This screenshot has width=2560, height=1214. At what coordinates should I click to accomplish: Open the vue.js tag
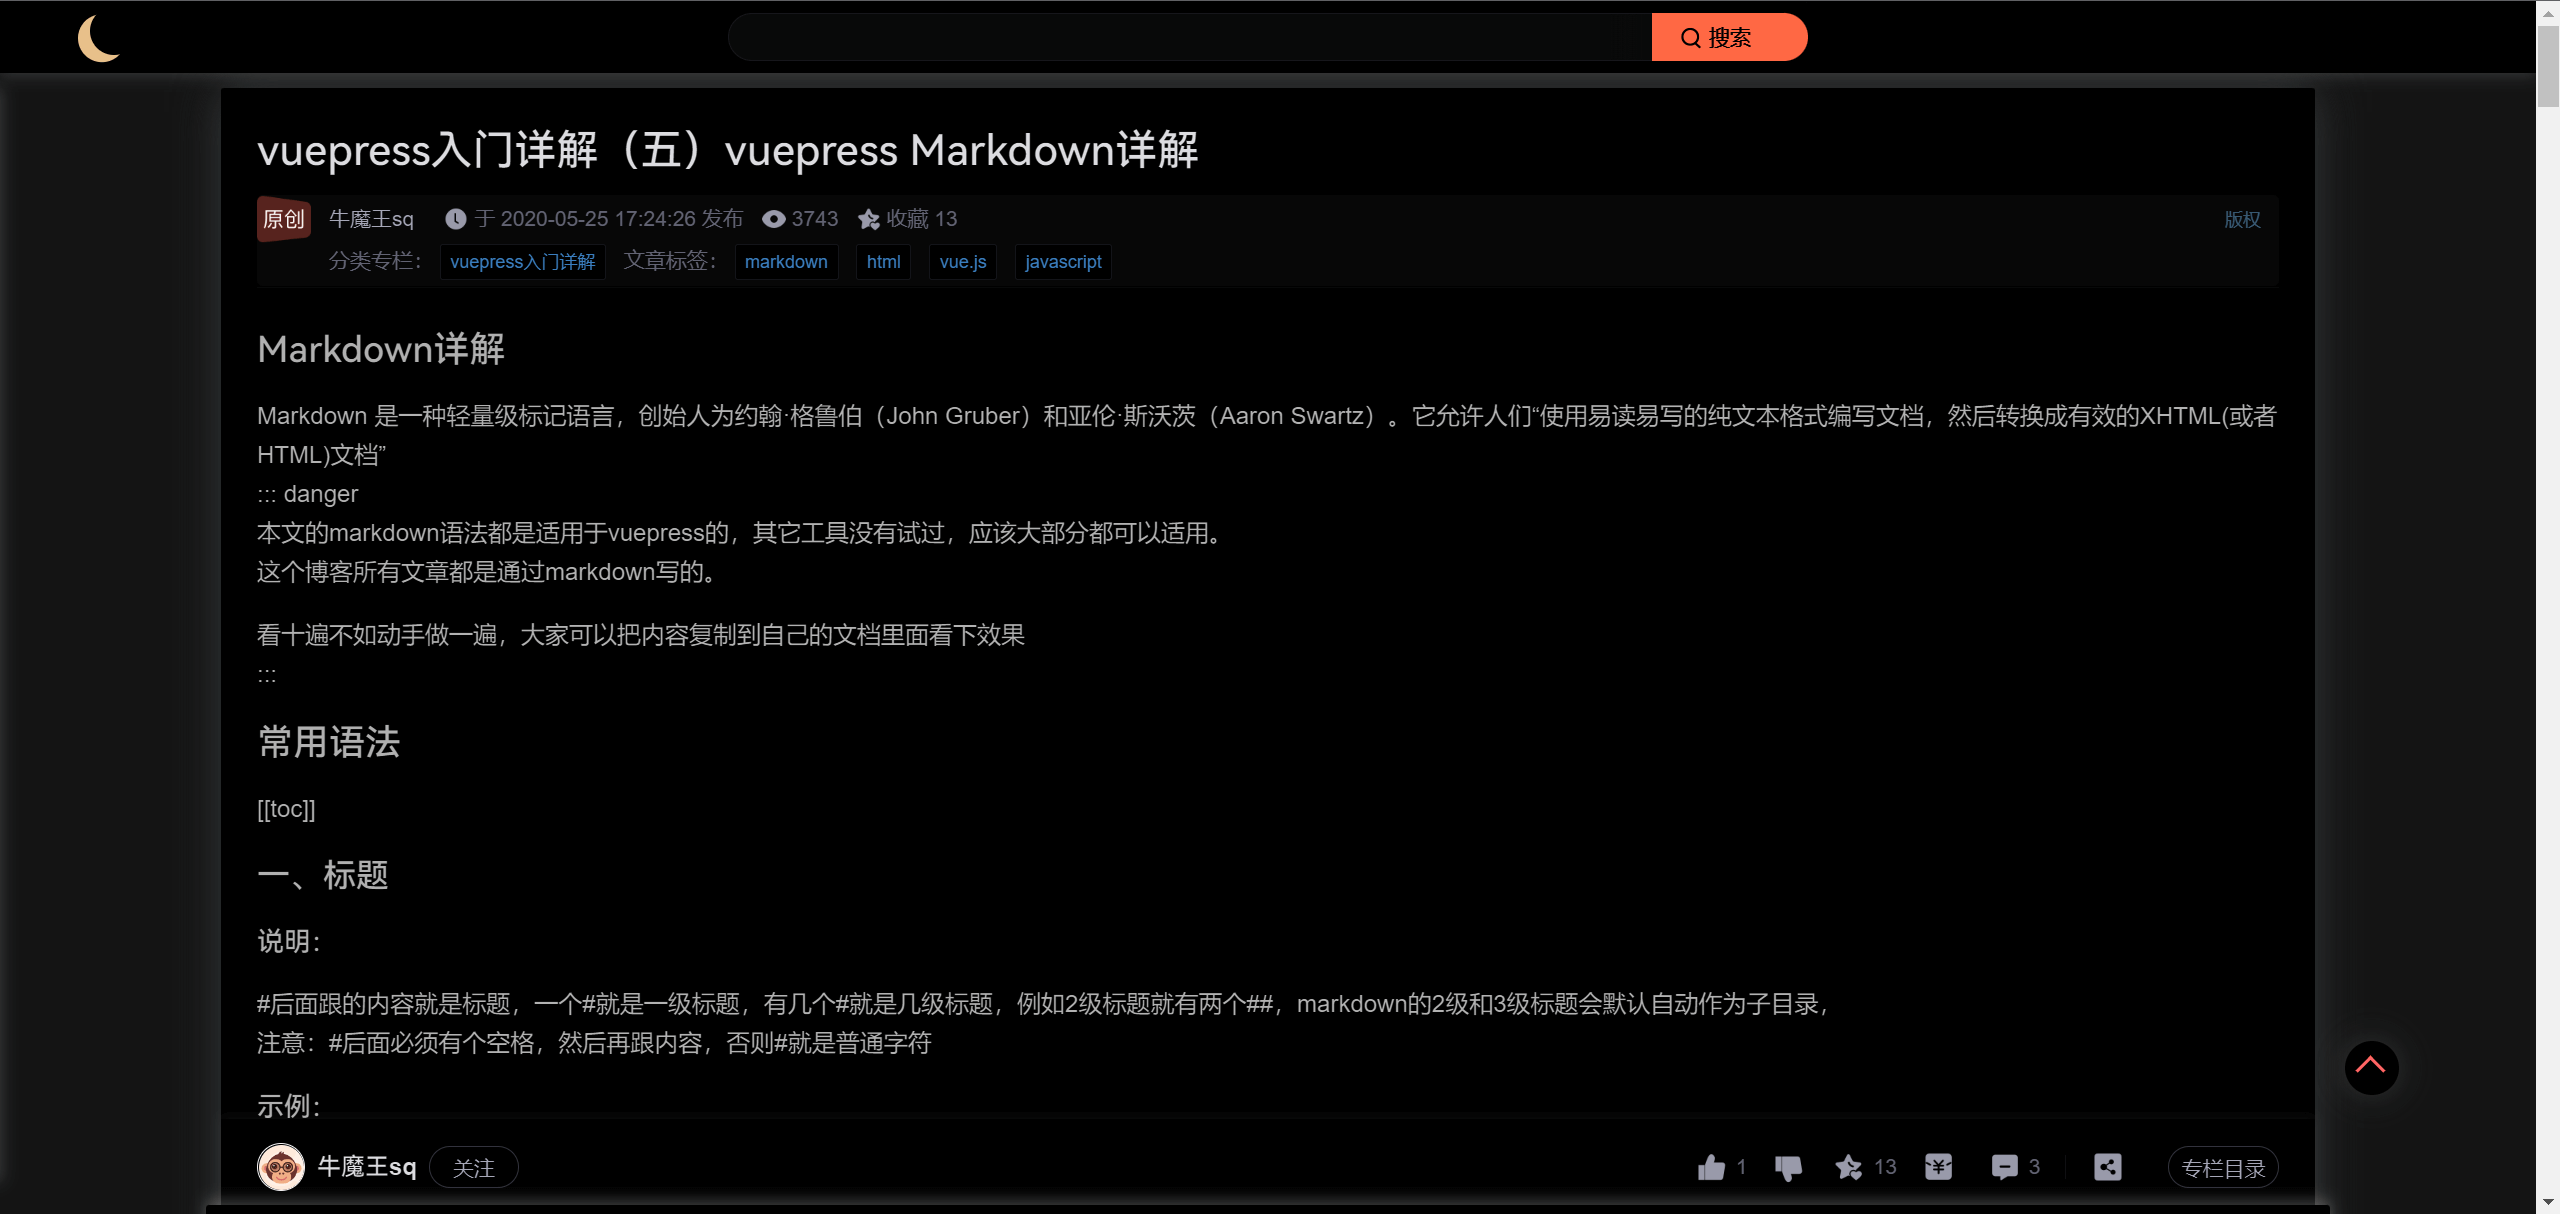(x=961, y=261)
